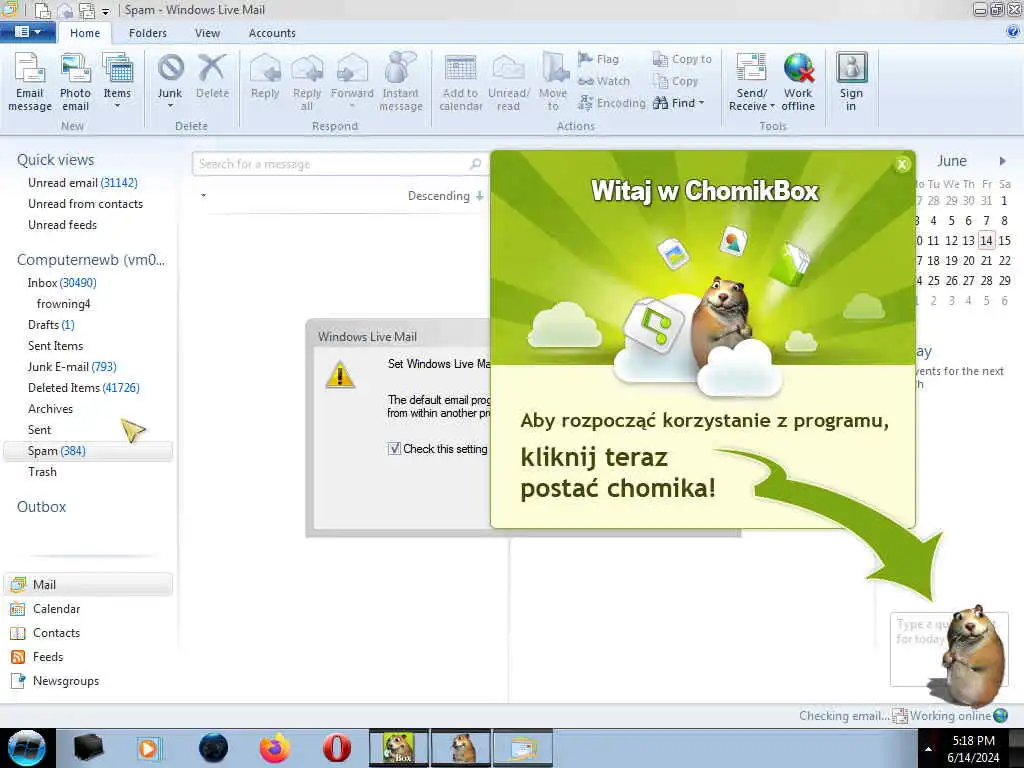The image size is (1024, 768).
Task: Open the Deleted Items folder
Action: (x=84, y=388)
